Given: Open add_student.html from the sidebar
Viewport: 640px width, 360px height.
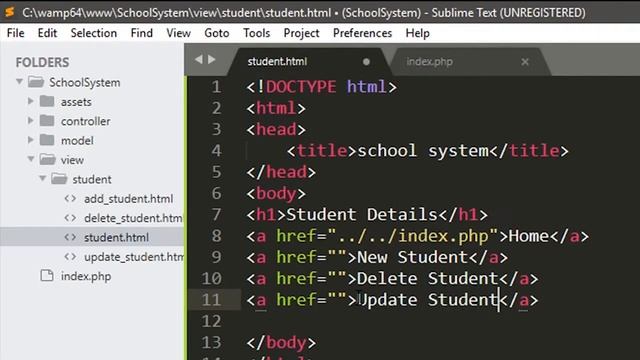Looking at the screenshot, I should pos(129,199).
